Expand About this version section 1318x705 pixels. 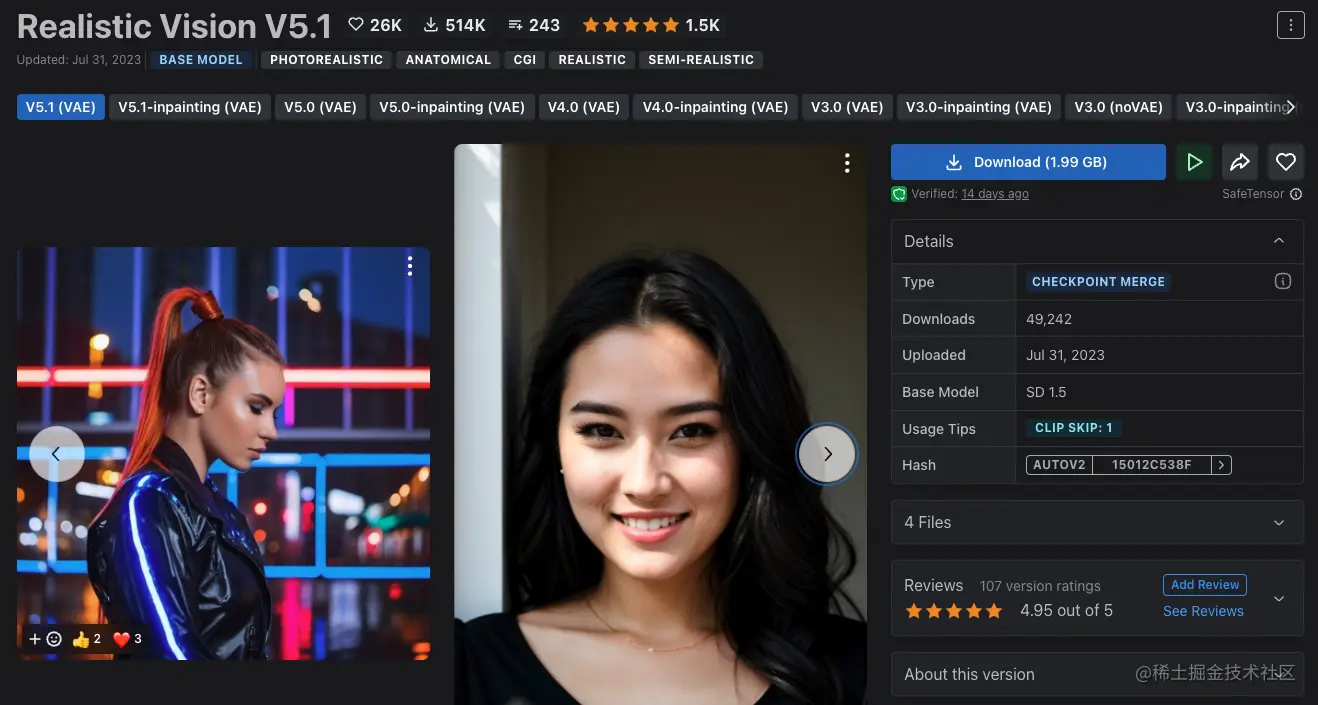tap(1097, 674)
